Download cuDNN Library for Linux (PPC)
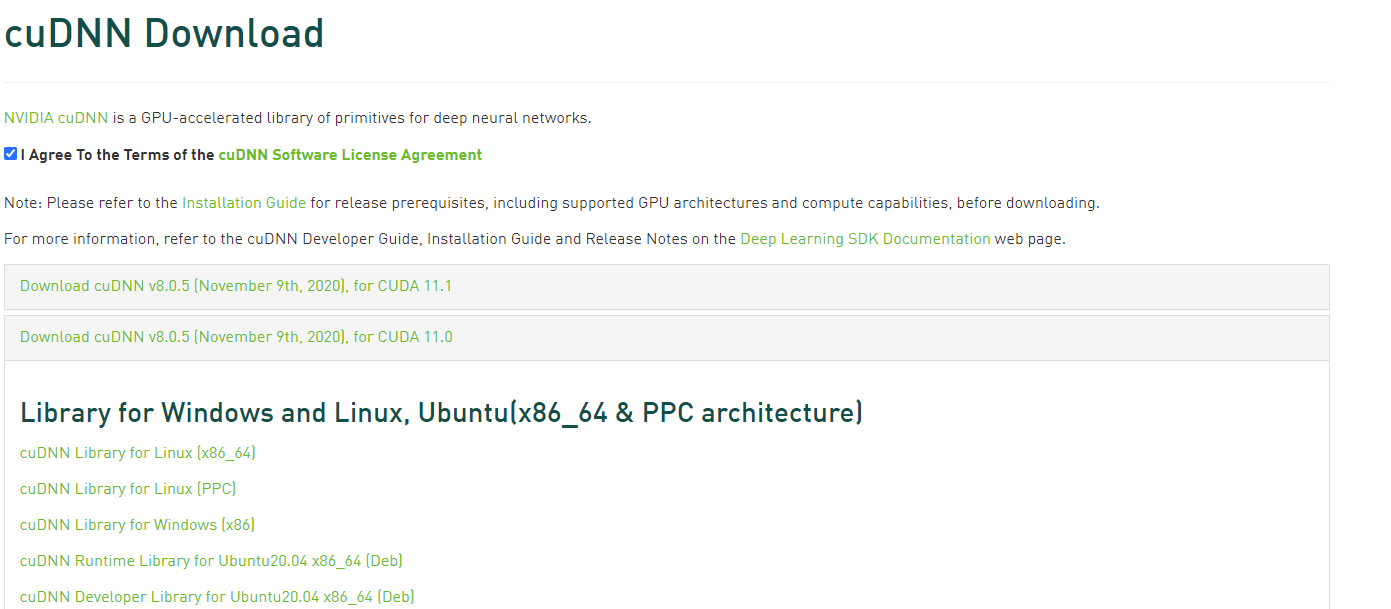The height and width of the screenshot is (609, 1391). (128, 489)
